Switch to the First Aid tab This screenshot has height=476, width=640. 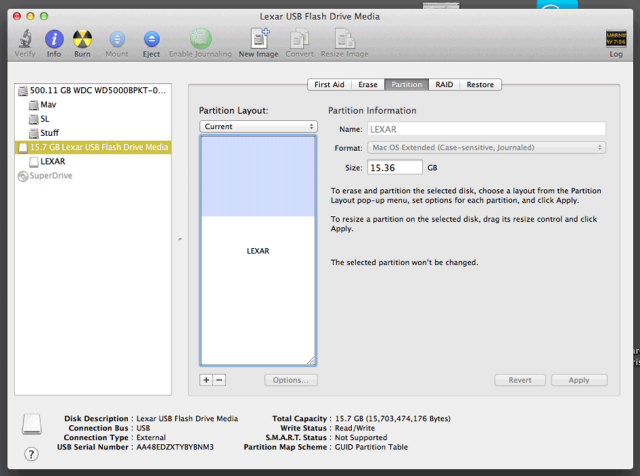(x=329, y=85)
